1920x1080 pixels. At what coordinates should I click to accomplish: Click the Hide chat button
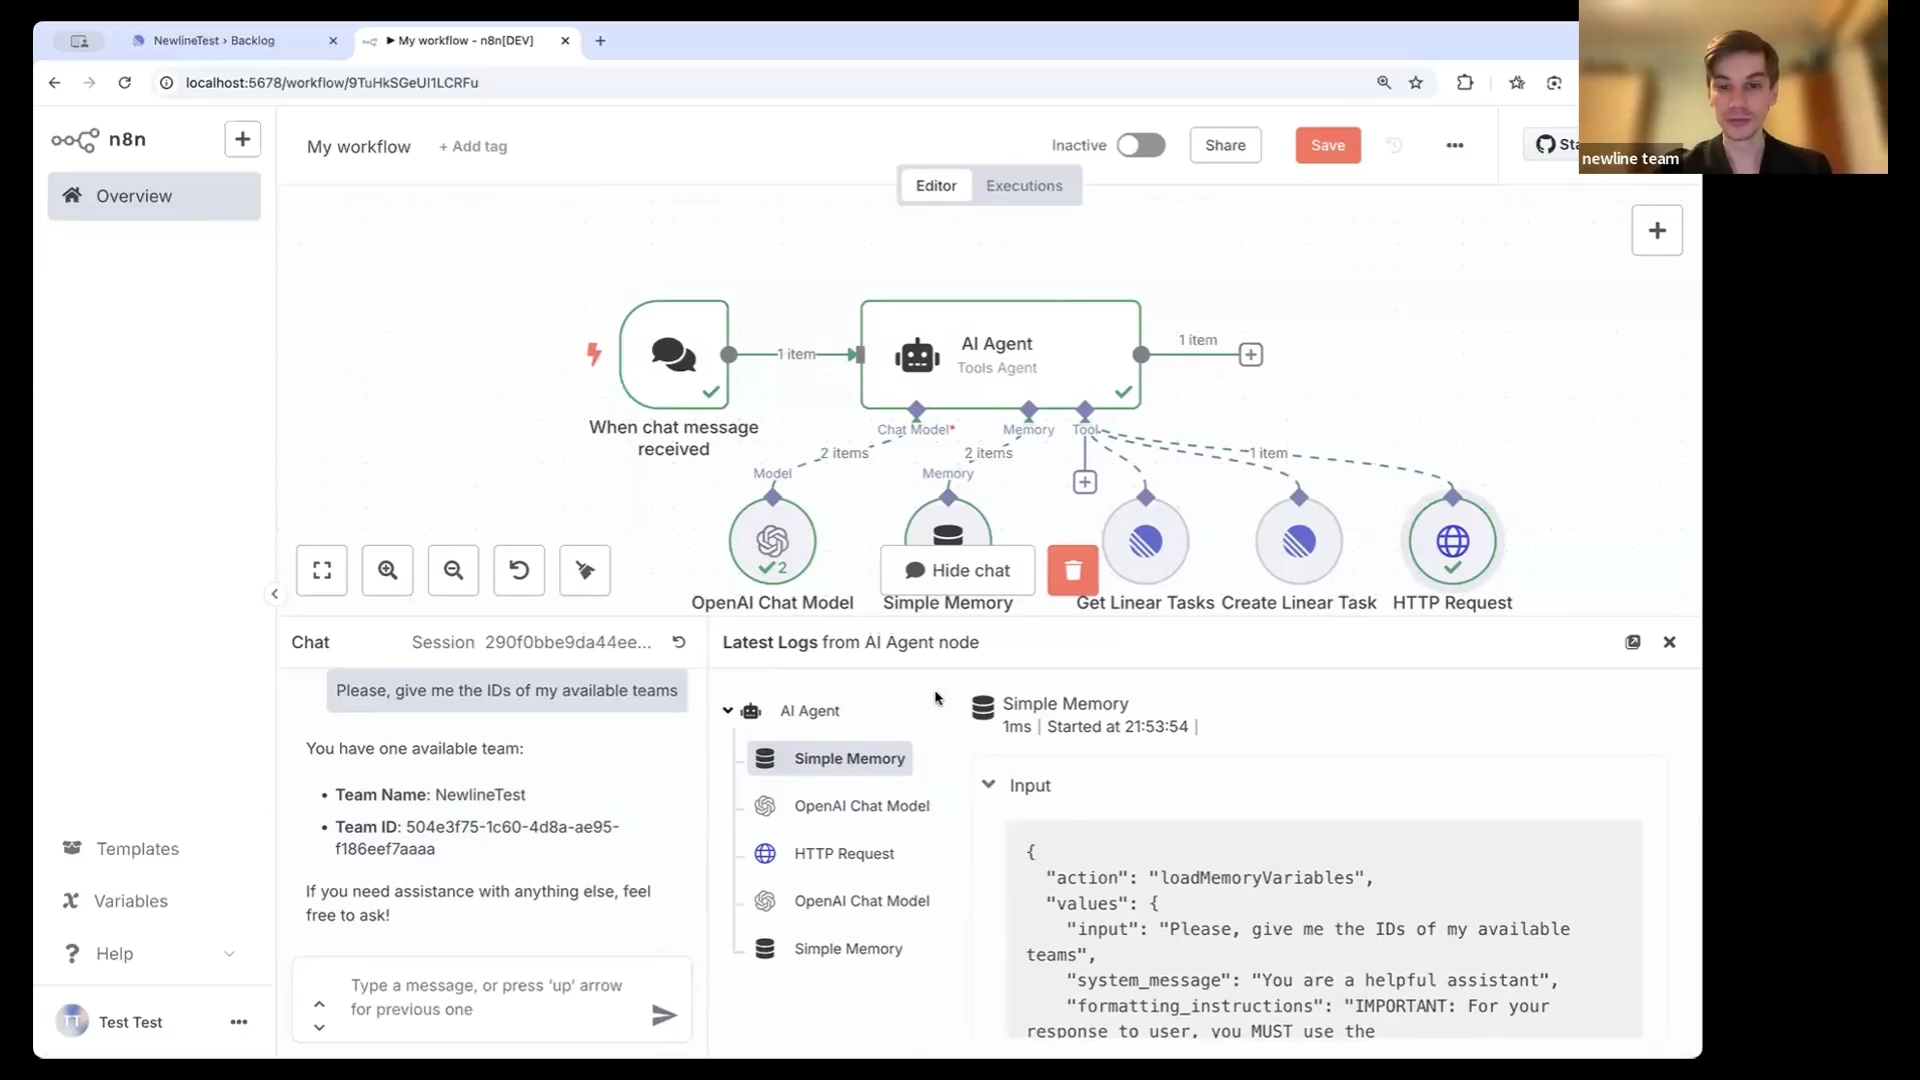[x=958, y=570]
